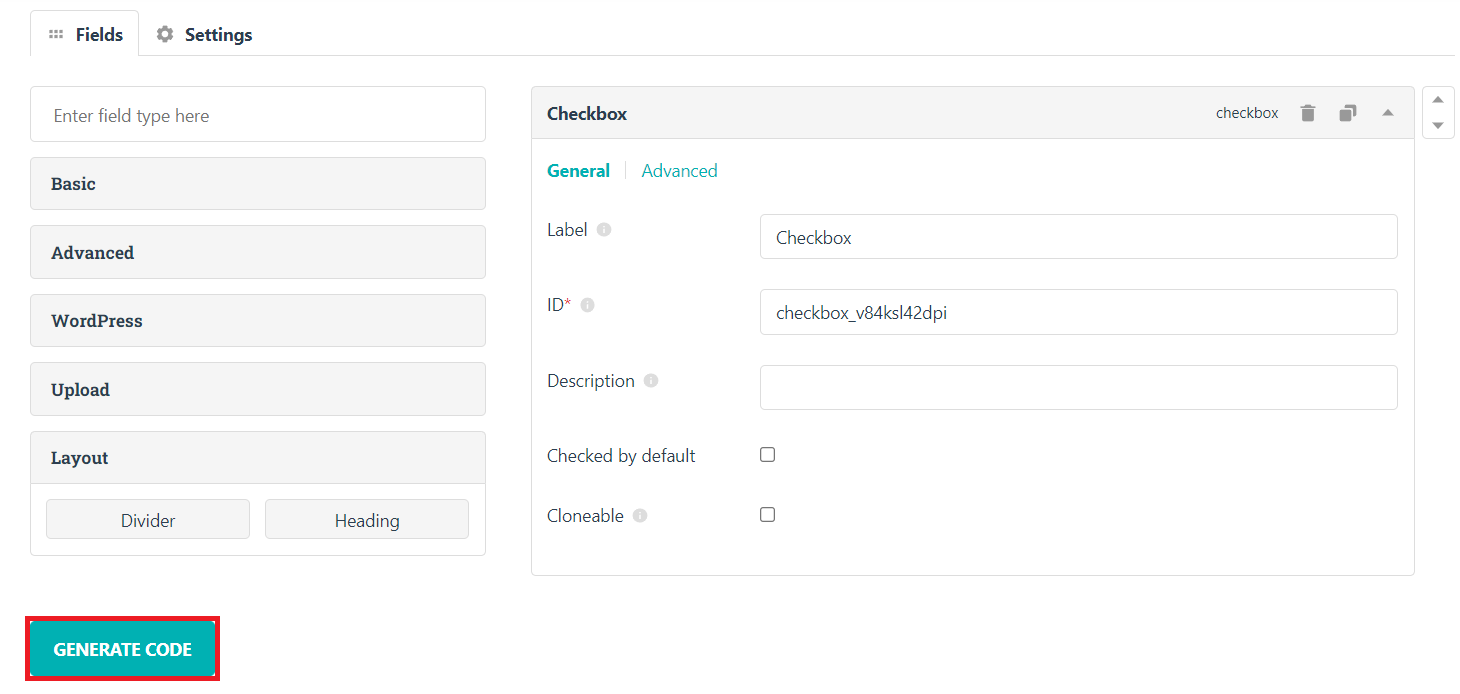Click the info icon next to Cloneable
The height and width of the screenshot is (694, 1460).
640,516
